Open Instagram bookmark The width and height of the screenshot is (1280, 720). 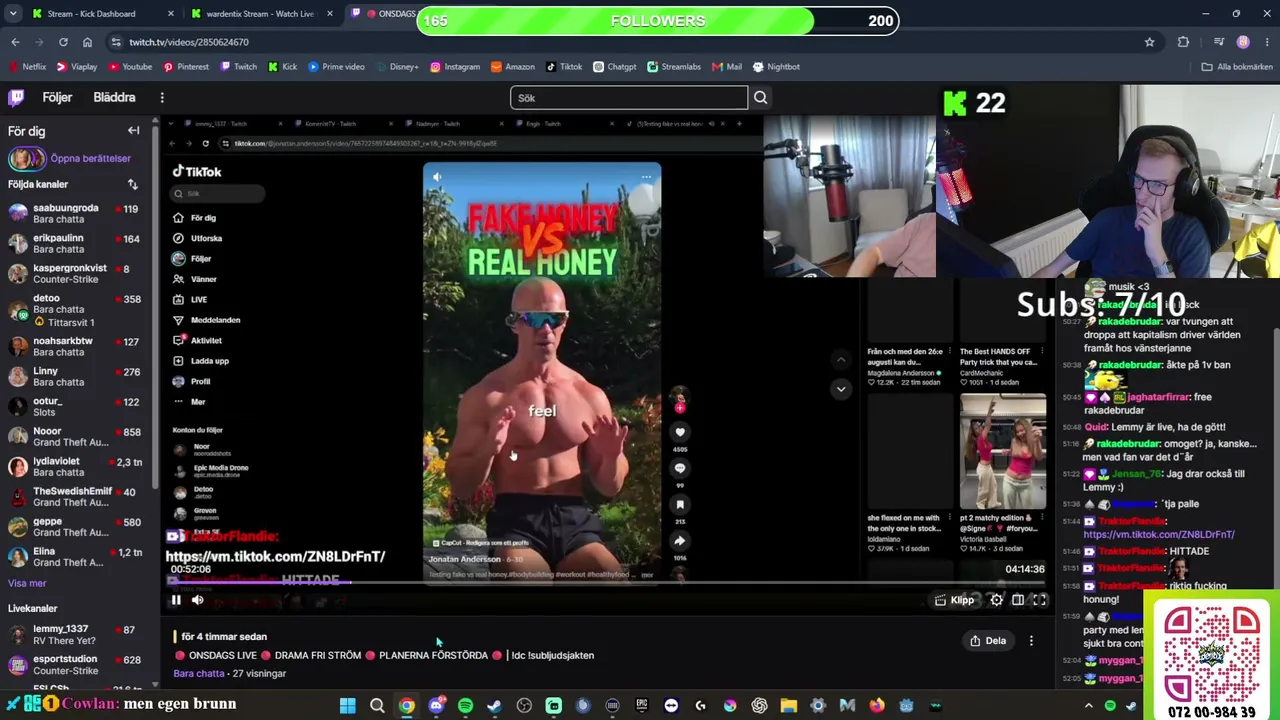[455, 67]
